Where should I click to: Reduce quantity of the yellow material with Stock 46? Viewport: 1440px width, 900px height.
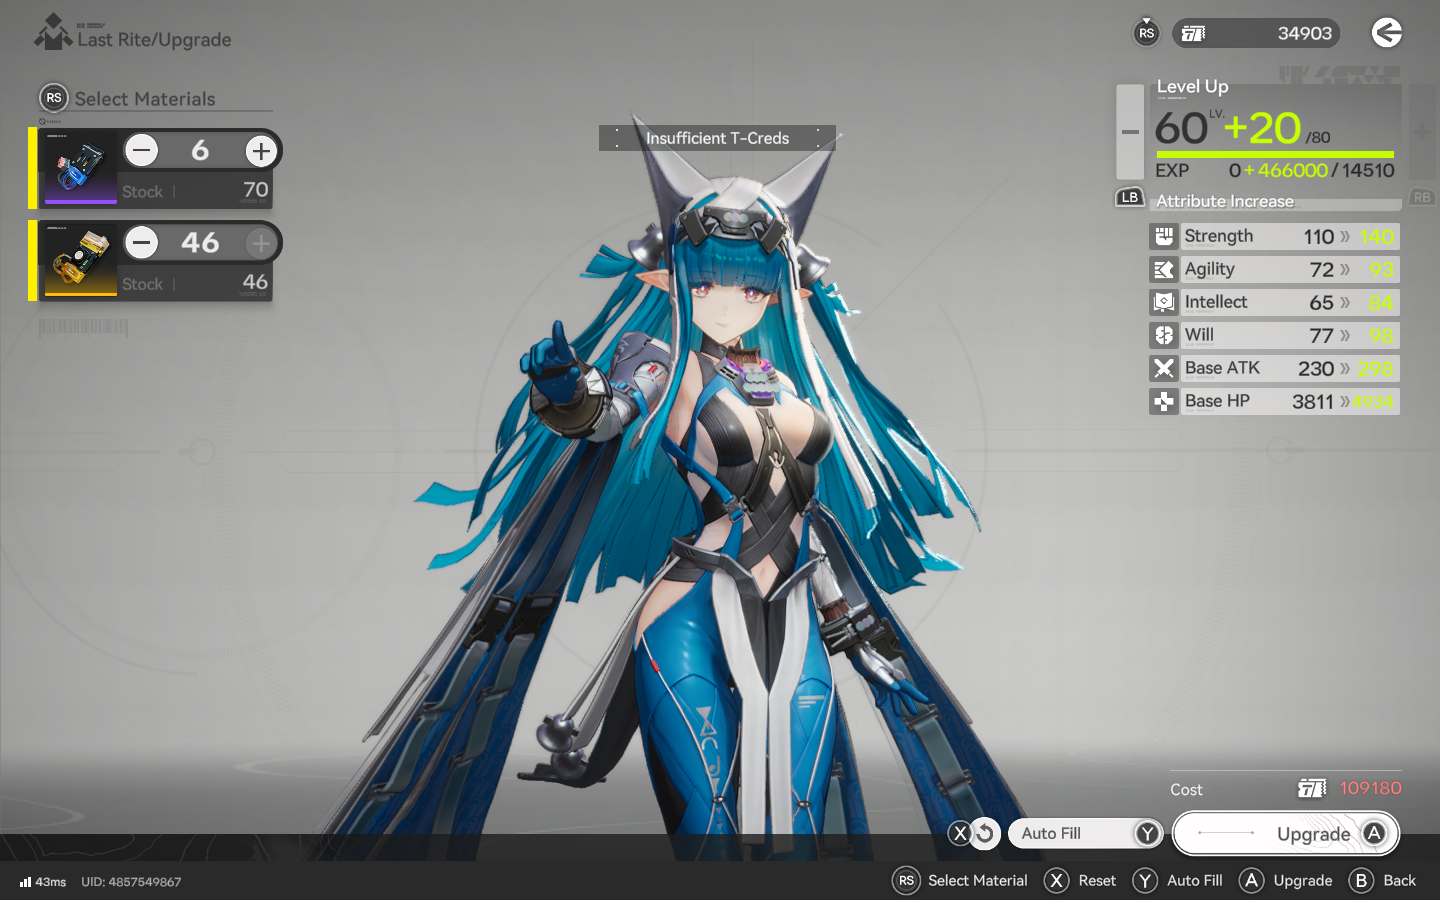(x=142, y=242)
